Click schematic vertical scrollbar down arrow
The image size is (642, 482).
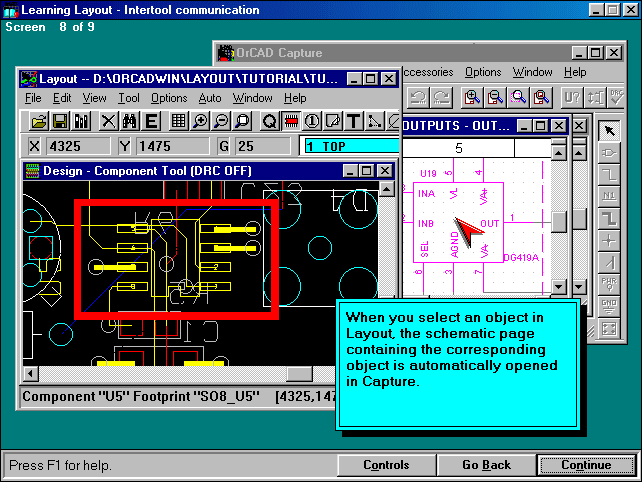pos(561,287)
